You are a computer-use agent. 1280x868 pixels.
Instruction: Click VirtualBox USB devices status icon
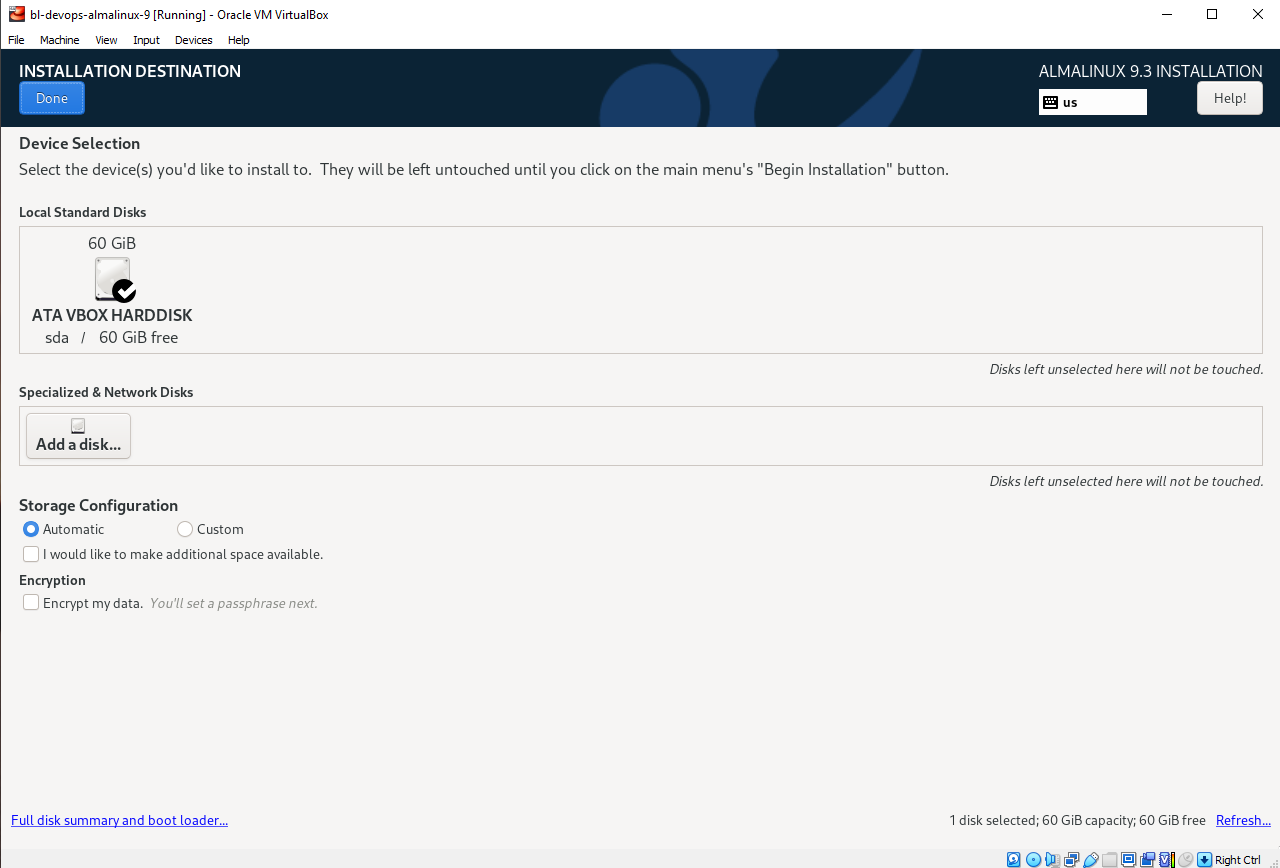point(1091,859)
